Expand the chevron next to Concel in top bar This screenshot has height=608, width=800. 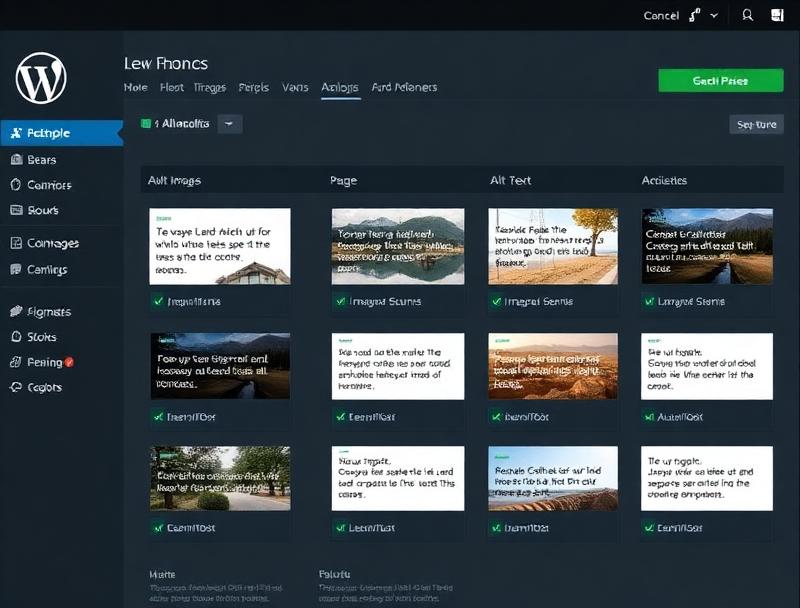pos(714,15)
